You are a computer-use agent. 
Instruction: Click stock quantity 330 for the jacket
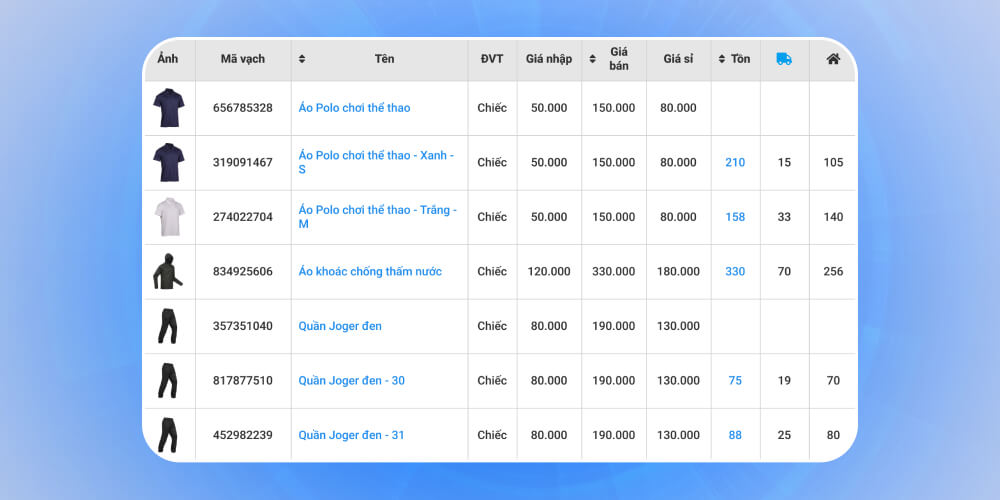tap(735, 272)
